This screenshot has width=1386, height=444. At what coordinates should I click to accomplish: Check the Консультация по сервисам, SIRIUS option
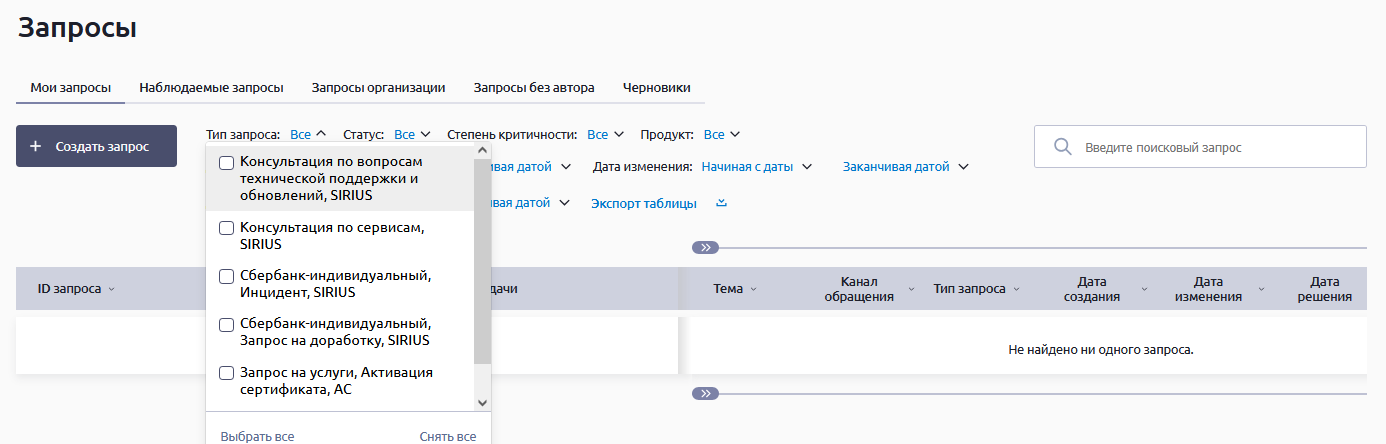point(227,228)
